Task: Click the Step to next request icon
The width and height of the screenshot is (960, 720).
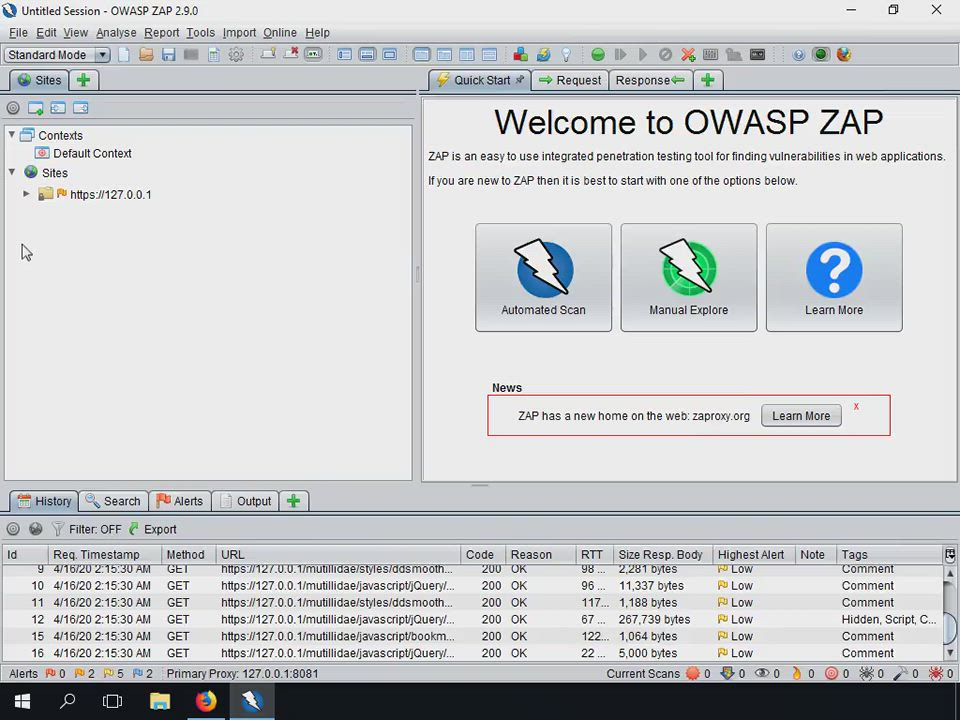Action: pos(620,55)
